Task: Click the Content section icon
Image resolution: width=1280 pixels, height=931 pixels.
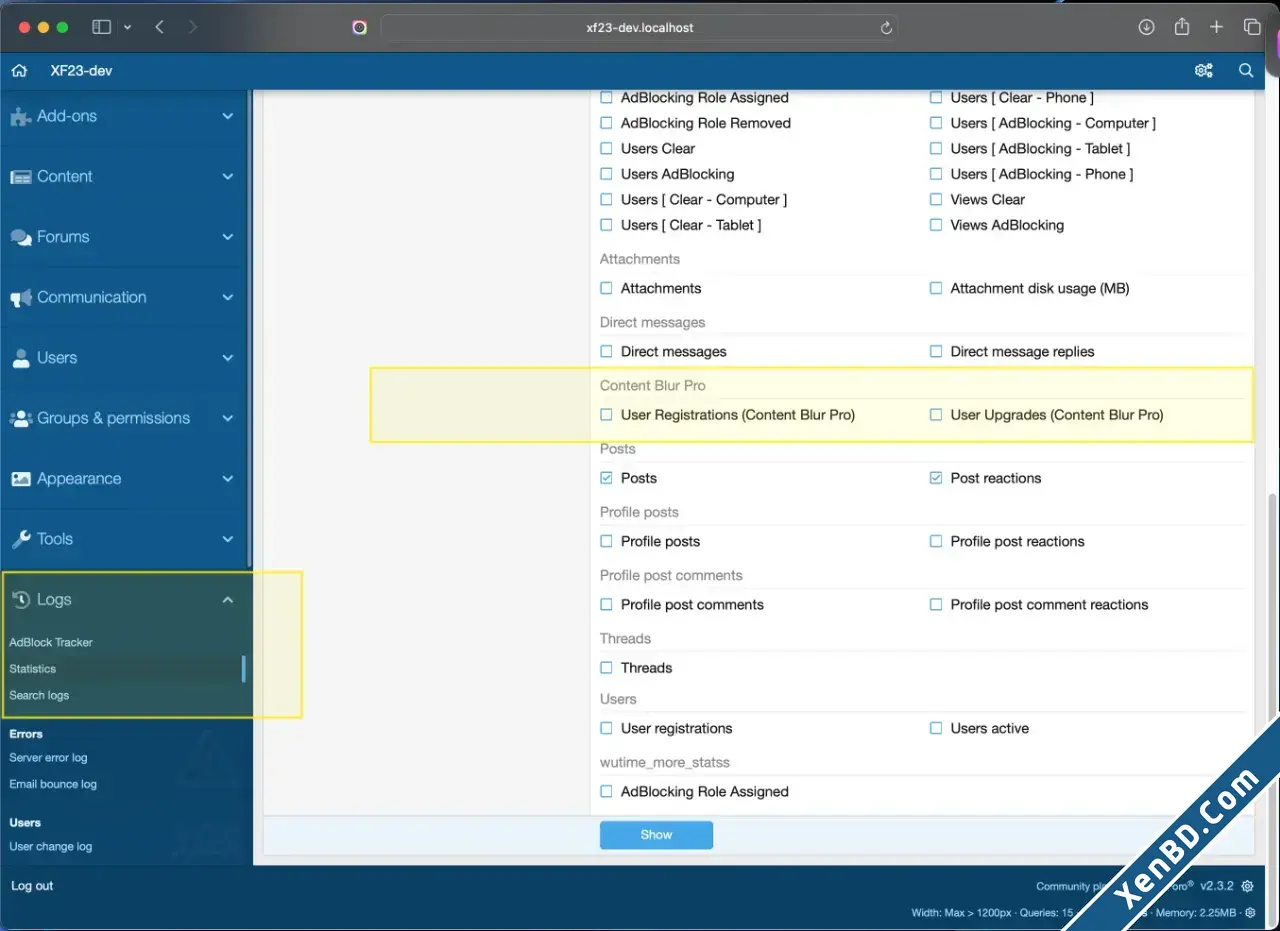Action: pyautogui.click(x=20, y=177)
